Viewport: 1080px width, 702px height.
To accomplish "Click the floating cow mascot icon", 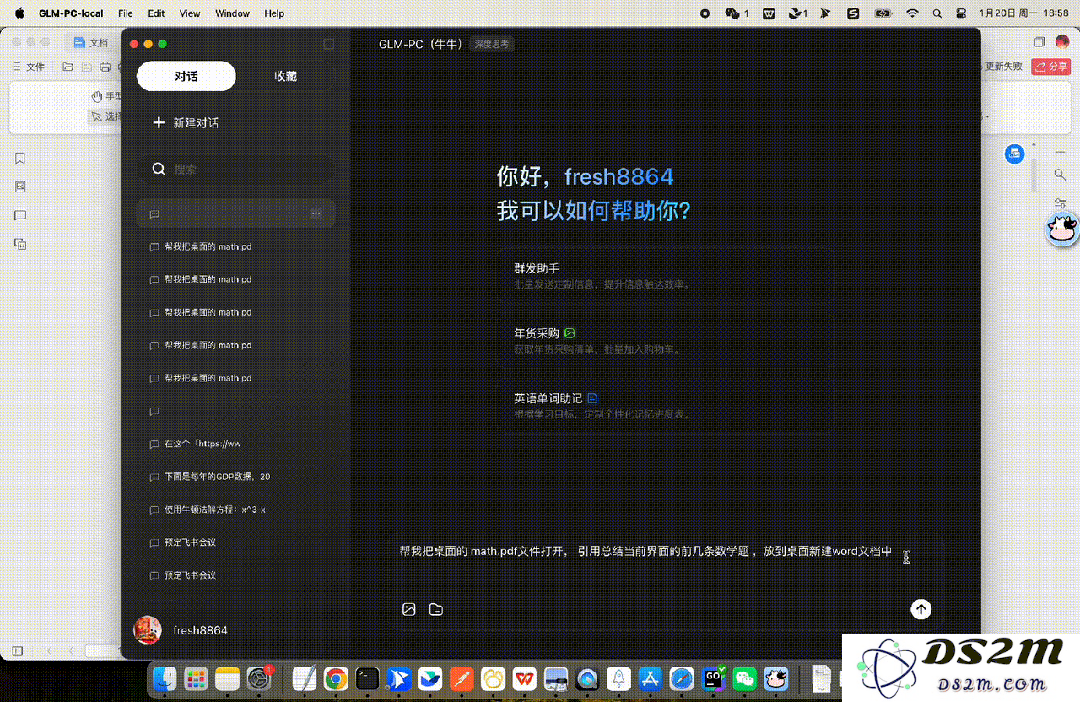I will click(1061, 229).
